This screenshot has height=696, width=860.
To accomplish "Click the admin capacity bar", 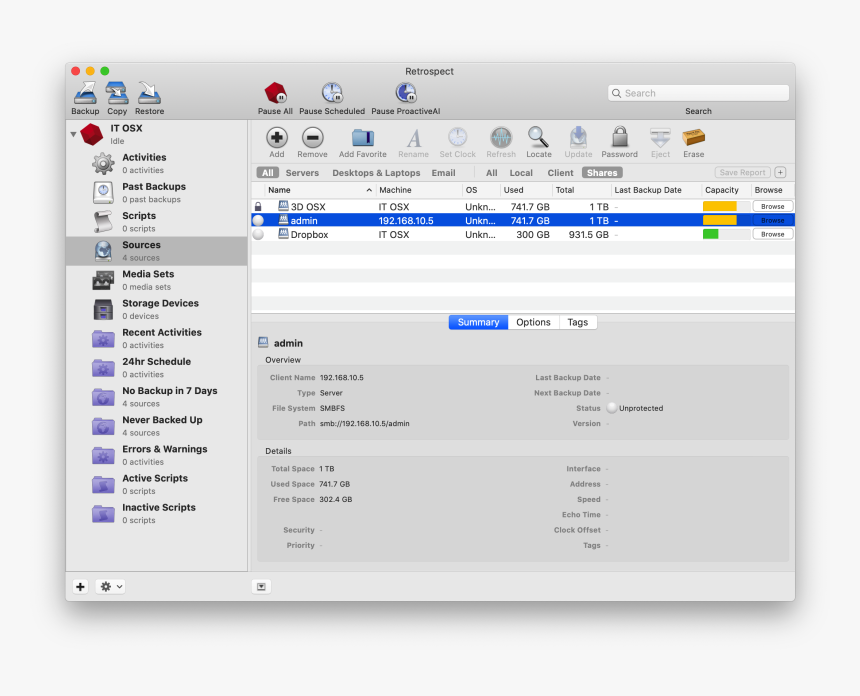I will 726,220.
